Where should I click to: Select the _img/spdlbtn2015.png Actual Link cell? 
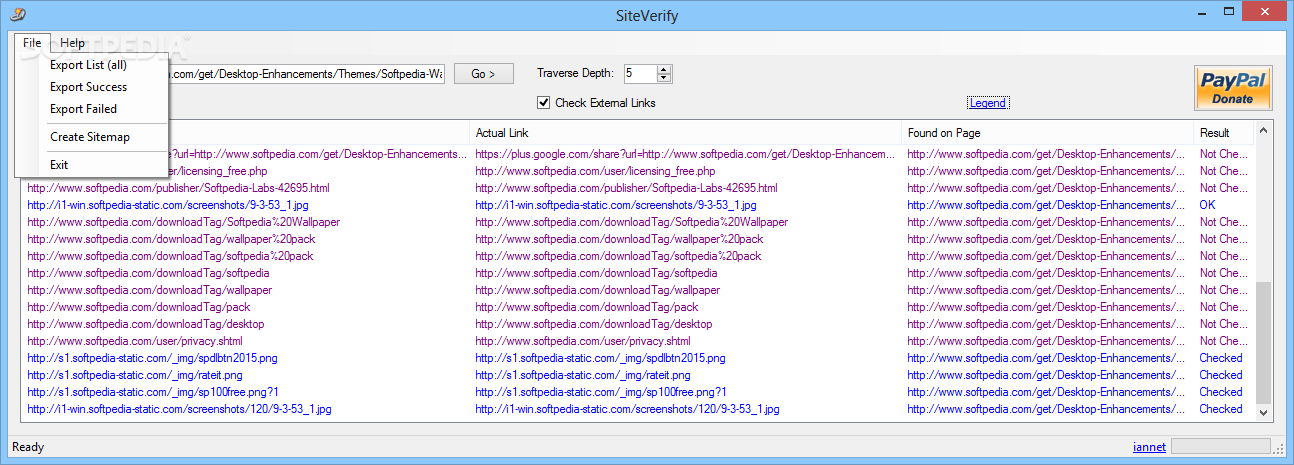click(600, 358)
